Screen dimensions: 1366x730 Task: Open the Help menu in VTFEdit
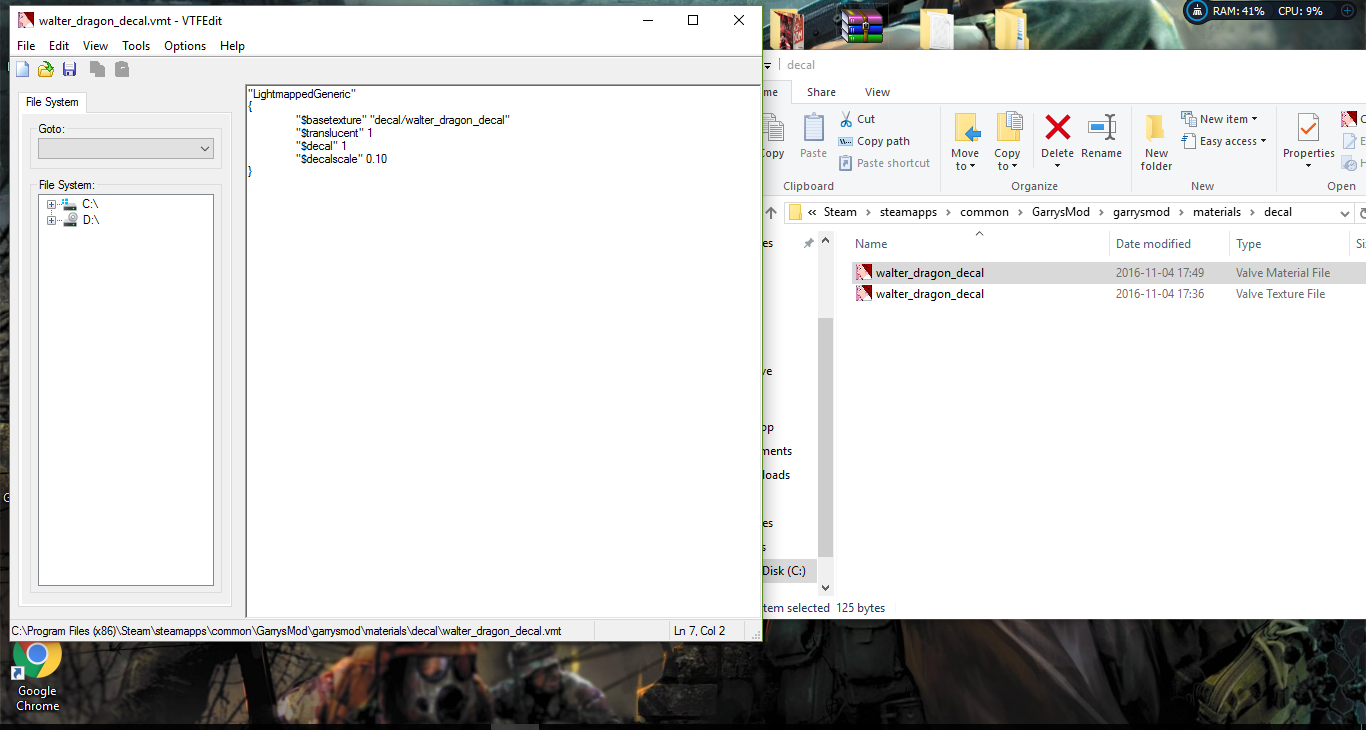coord(232,46)
